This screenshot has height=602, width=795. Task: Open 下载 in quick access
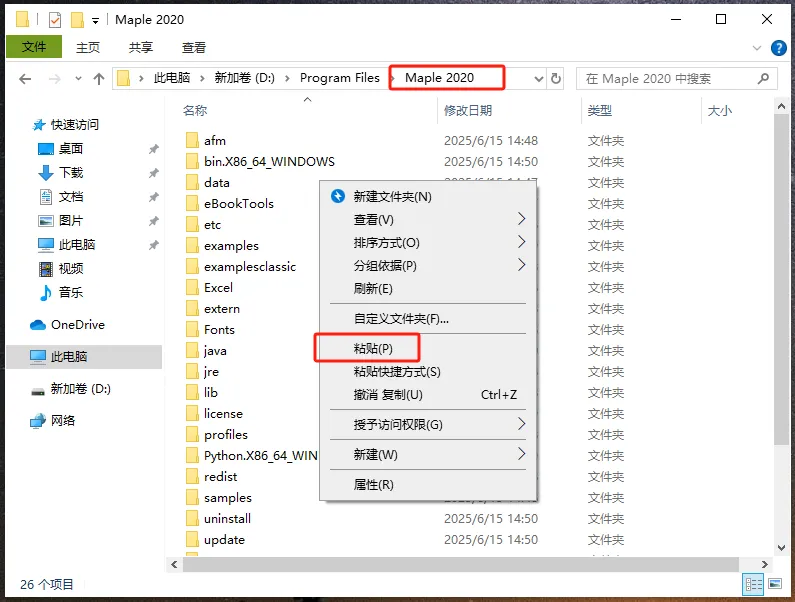coord(70,172)
